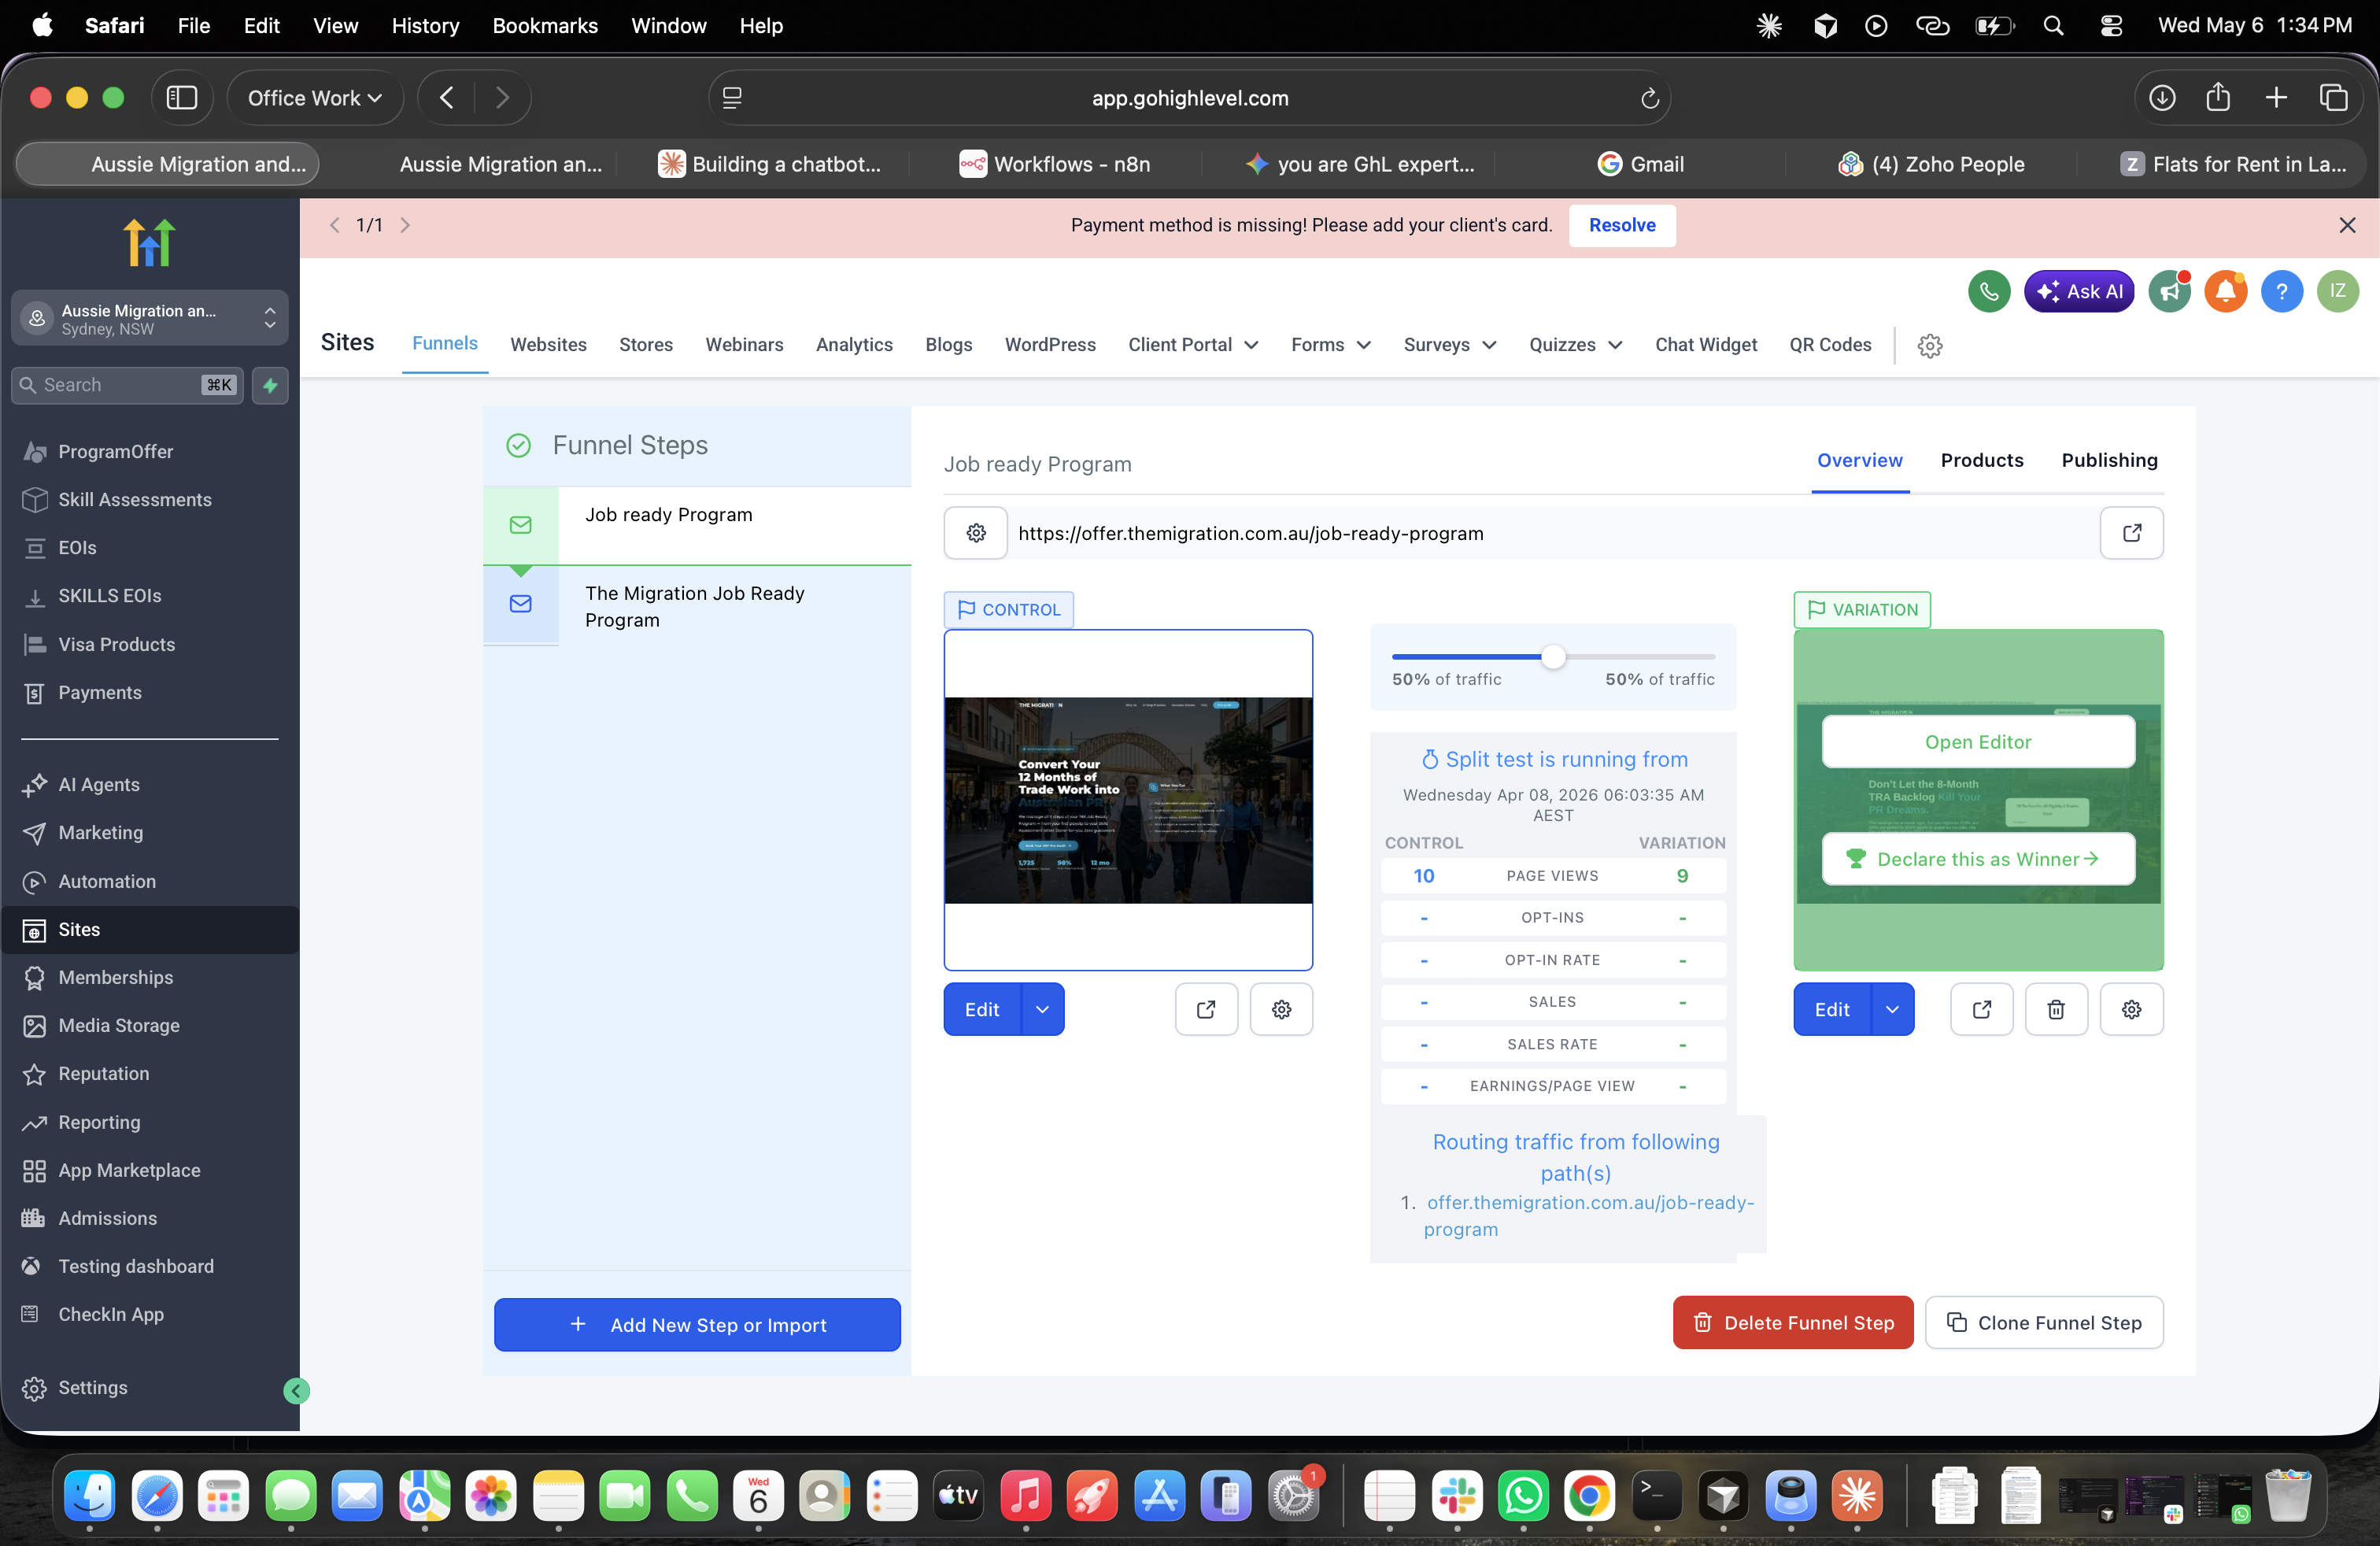Viewport: 2380px width, 1546px height.
Task: Click the Safari downloads icon
Action: point(2162,98)
